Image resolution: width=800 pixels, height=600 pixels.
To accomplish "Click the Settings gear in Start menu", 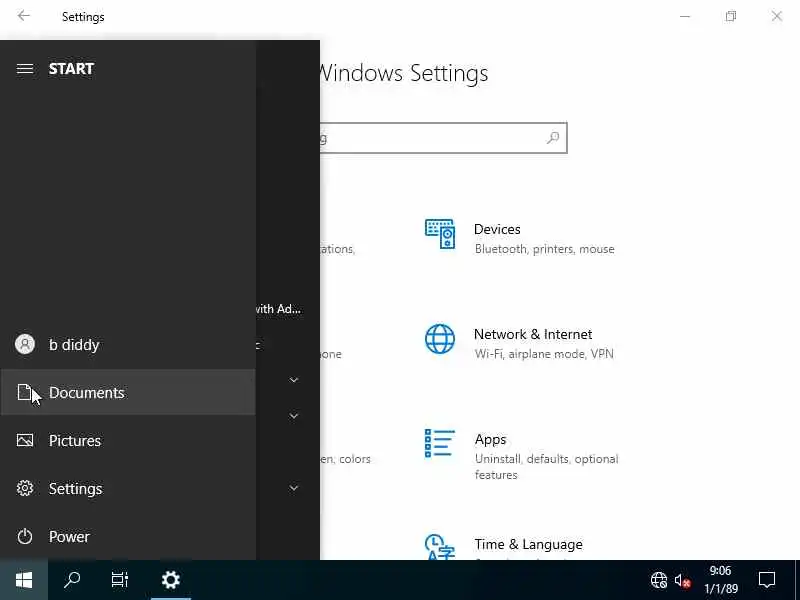I will [x=24, y=488].
